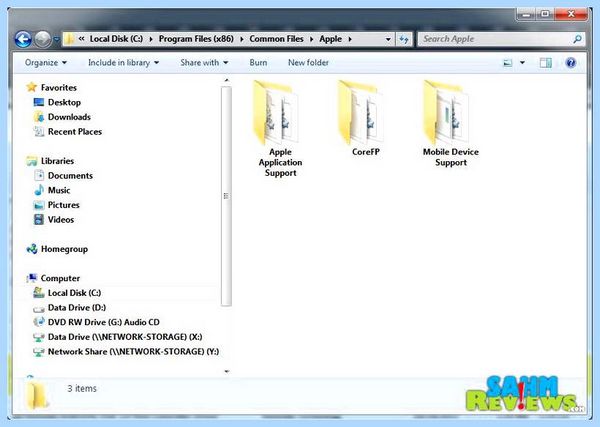Image resolution: width=600 pixels, height=427 pixels.
Task: Open Include in library menu
Action: 123,62
